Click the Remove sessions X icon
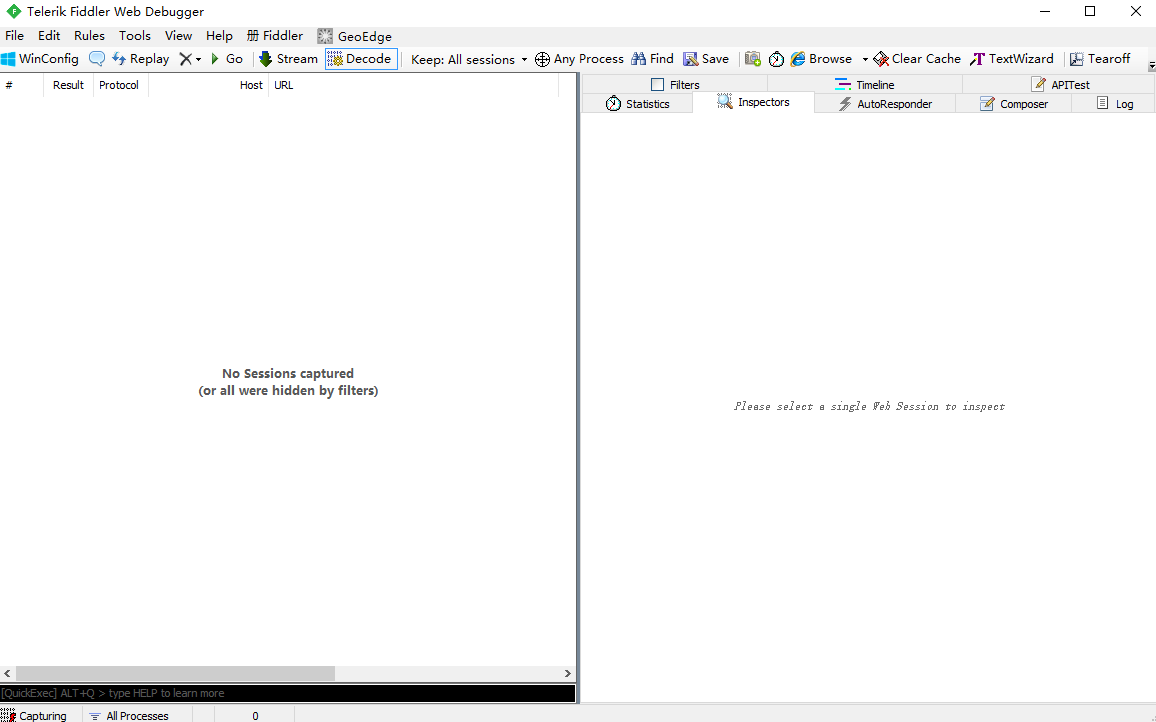 click(186, 59)
